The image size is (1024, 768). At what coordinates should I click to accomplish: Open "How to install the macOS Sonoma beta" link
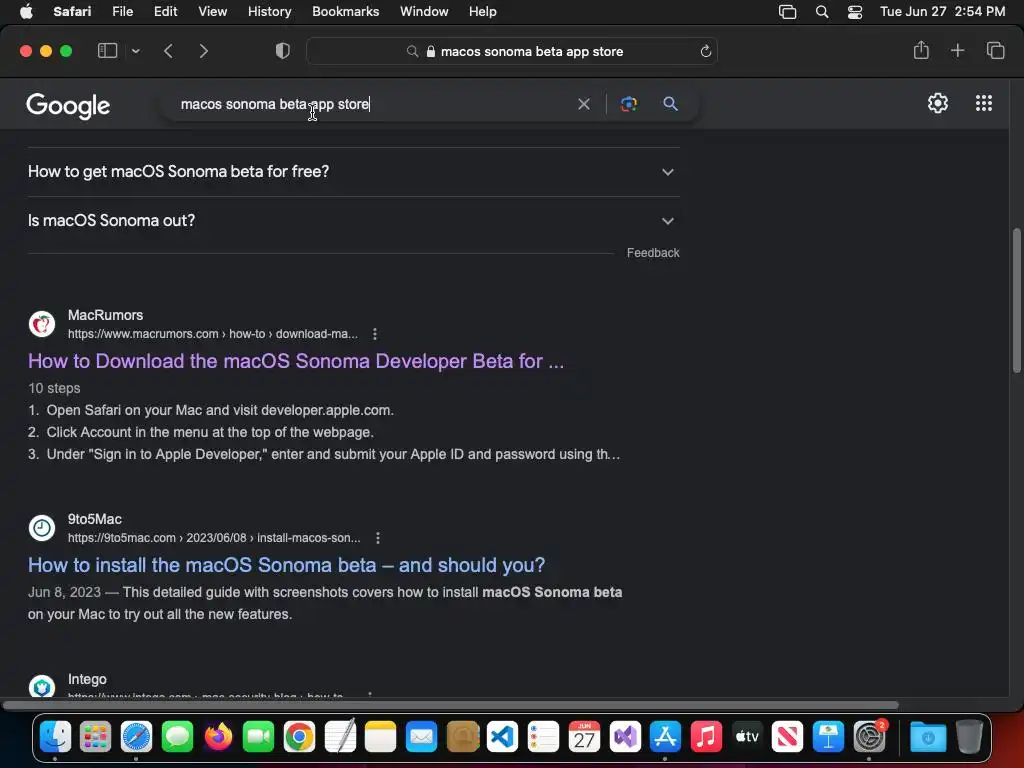coord(286,565)
